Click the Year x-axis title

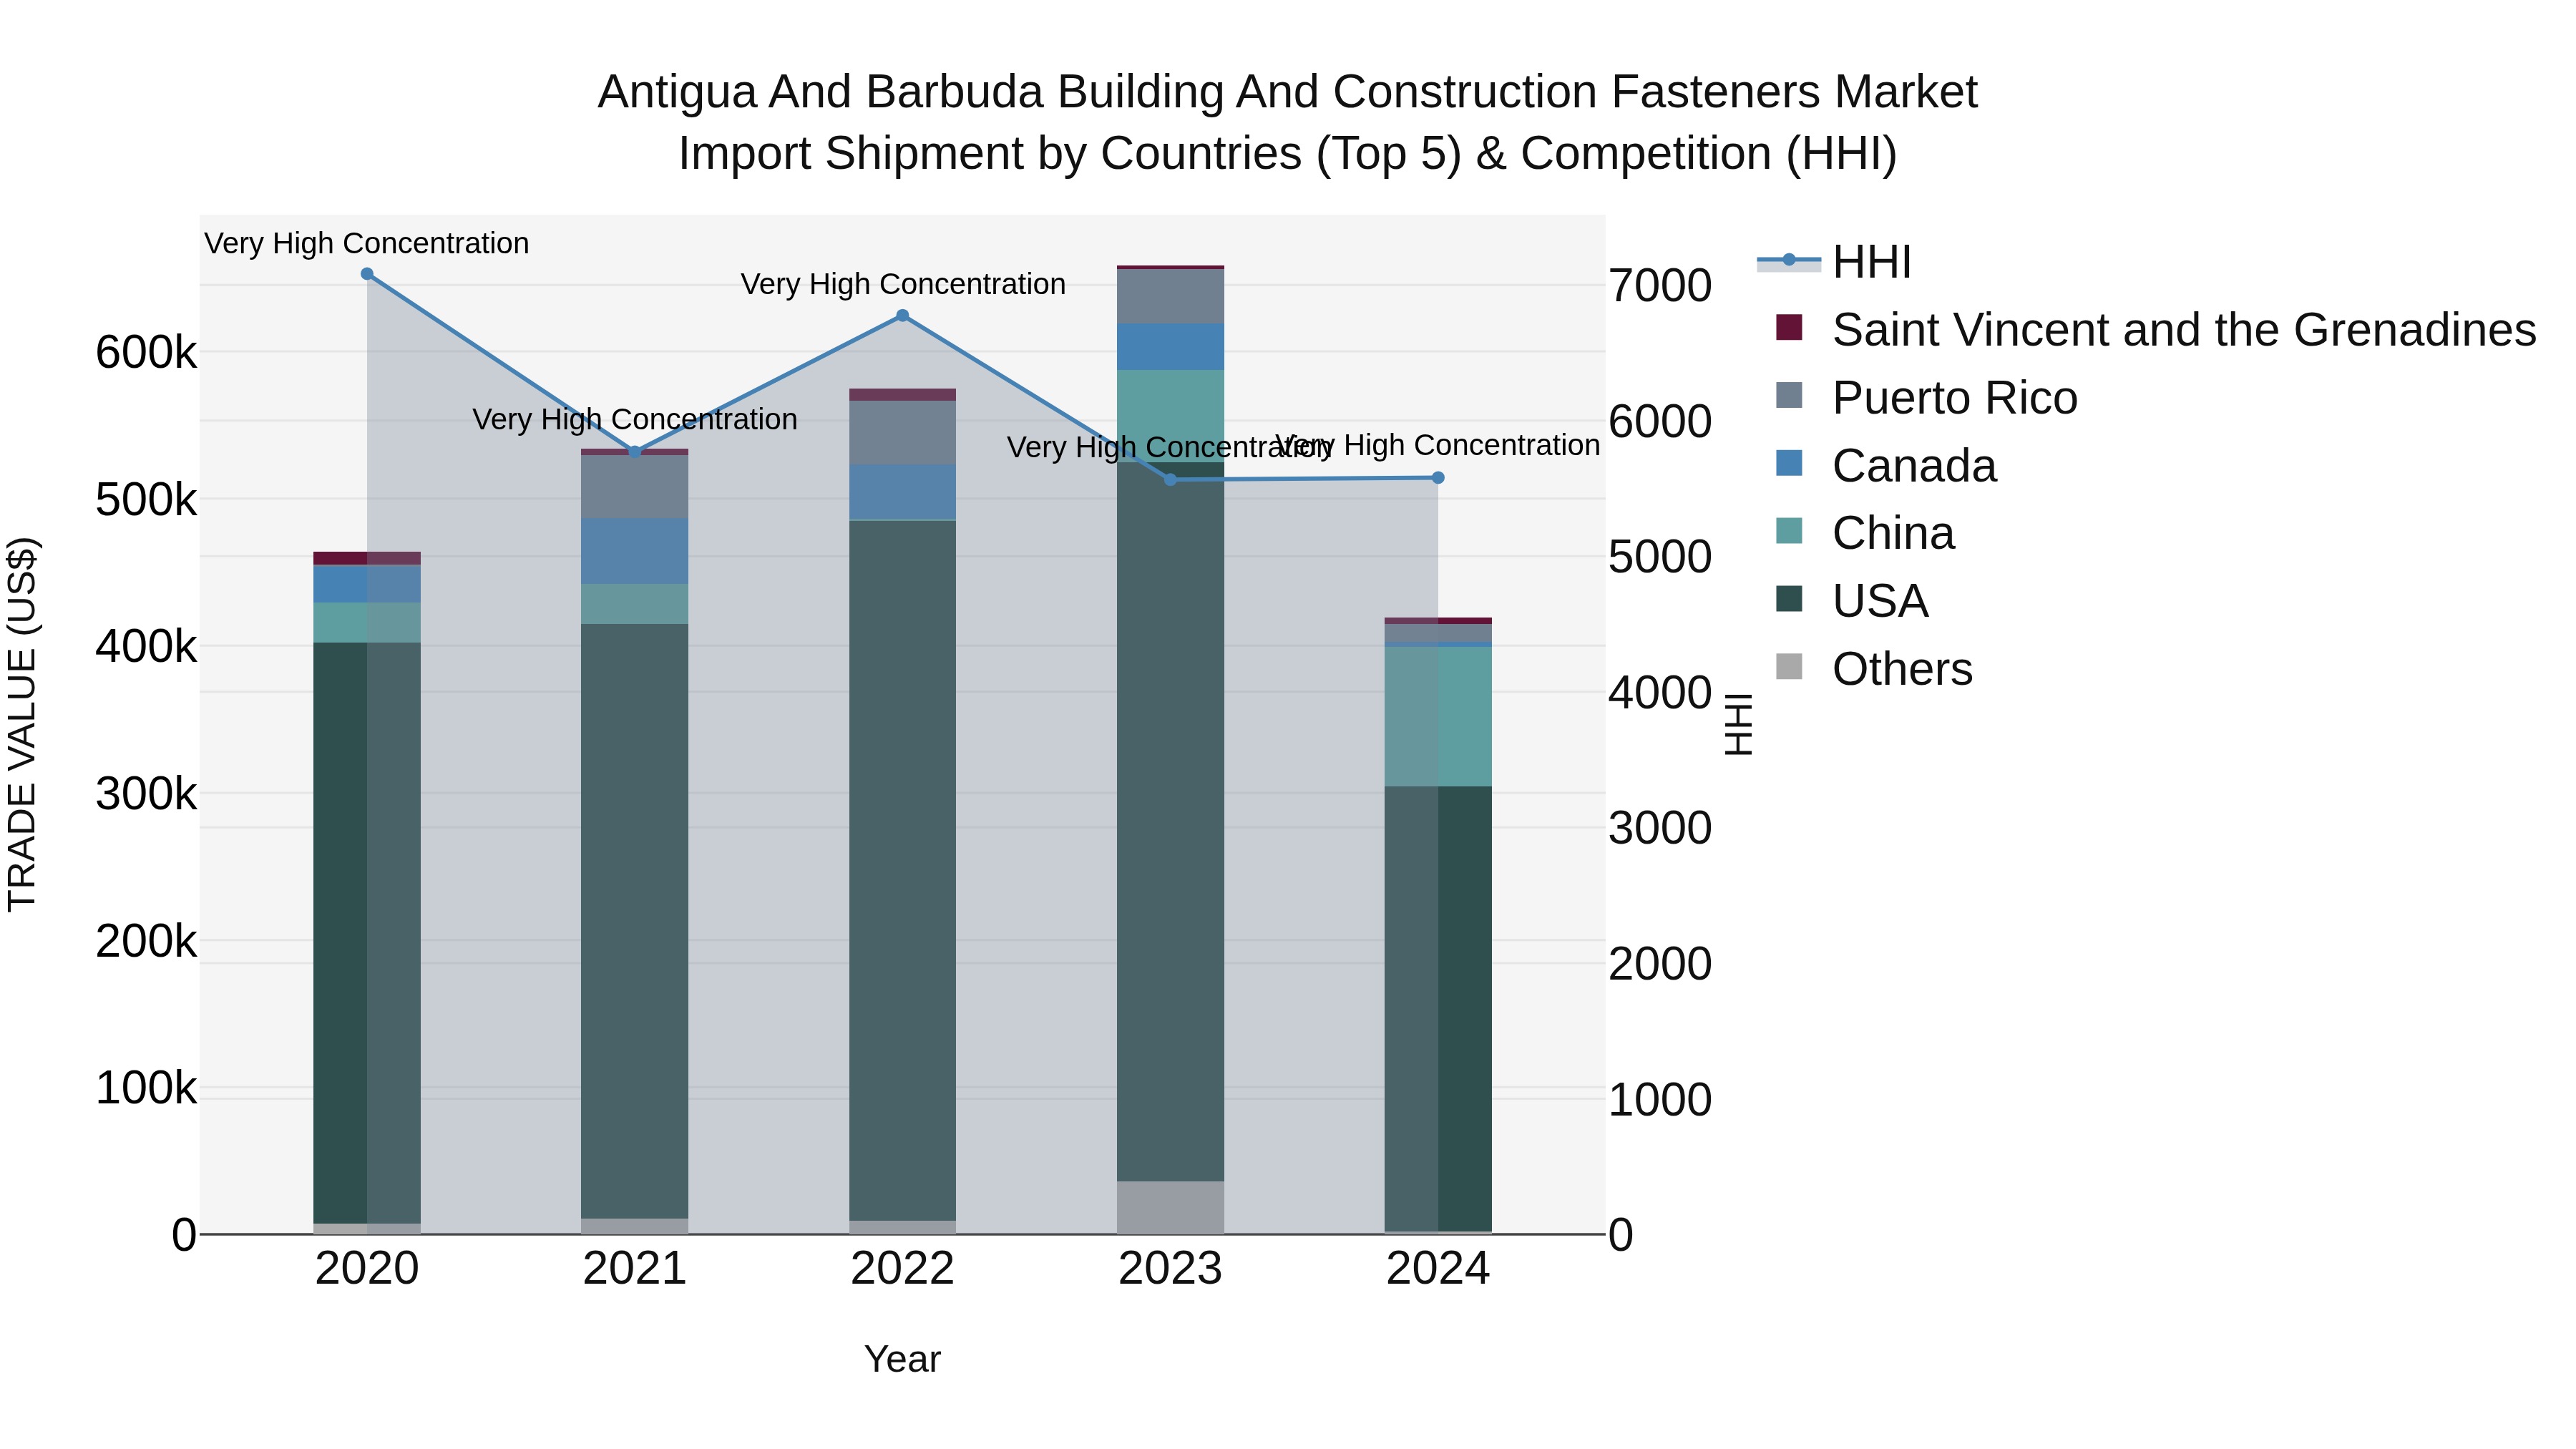[x=903, y=1360]
